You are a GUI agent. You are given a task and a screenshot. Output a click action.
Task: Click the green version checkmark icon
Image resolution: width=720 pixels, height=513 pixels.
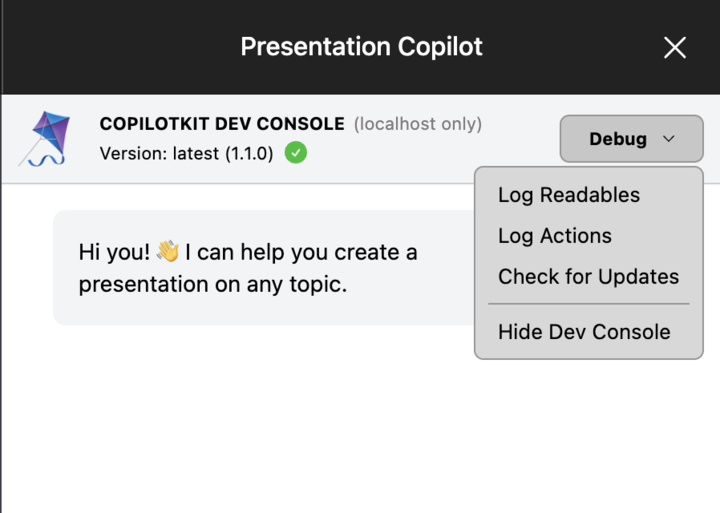295,153
